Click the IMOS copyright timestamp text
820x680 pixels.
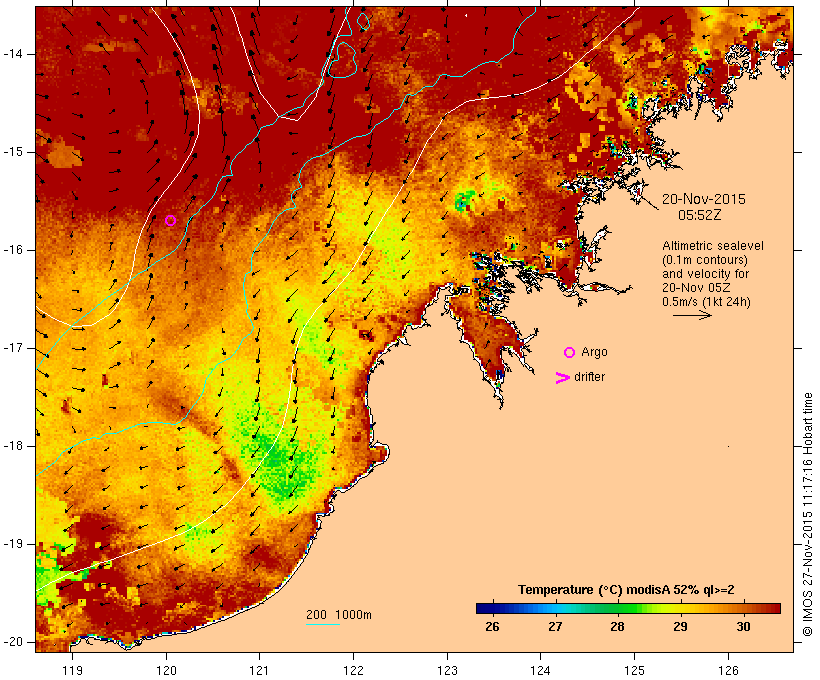click(x=807, y=514)
